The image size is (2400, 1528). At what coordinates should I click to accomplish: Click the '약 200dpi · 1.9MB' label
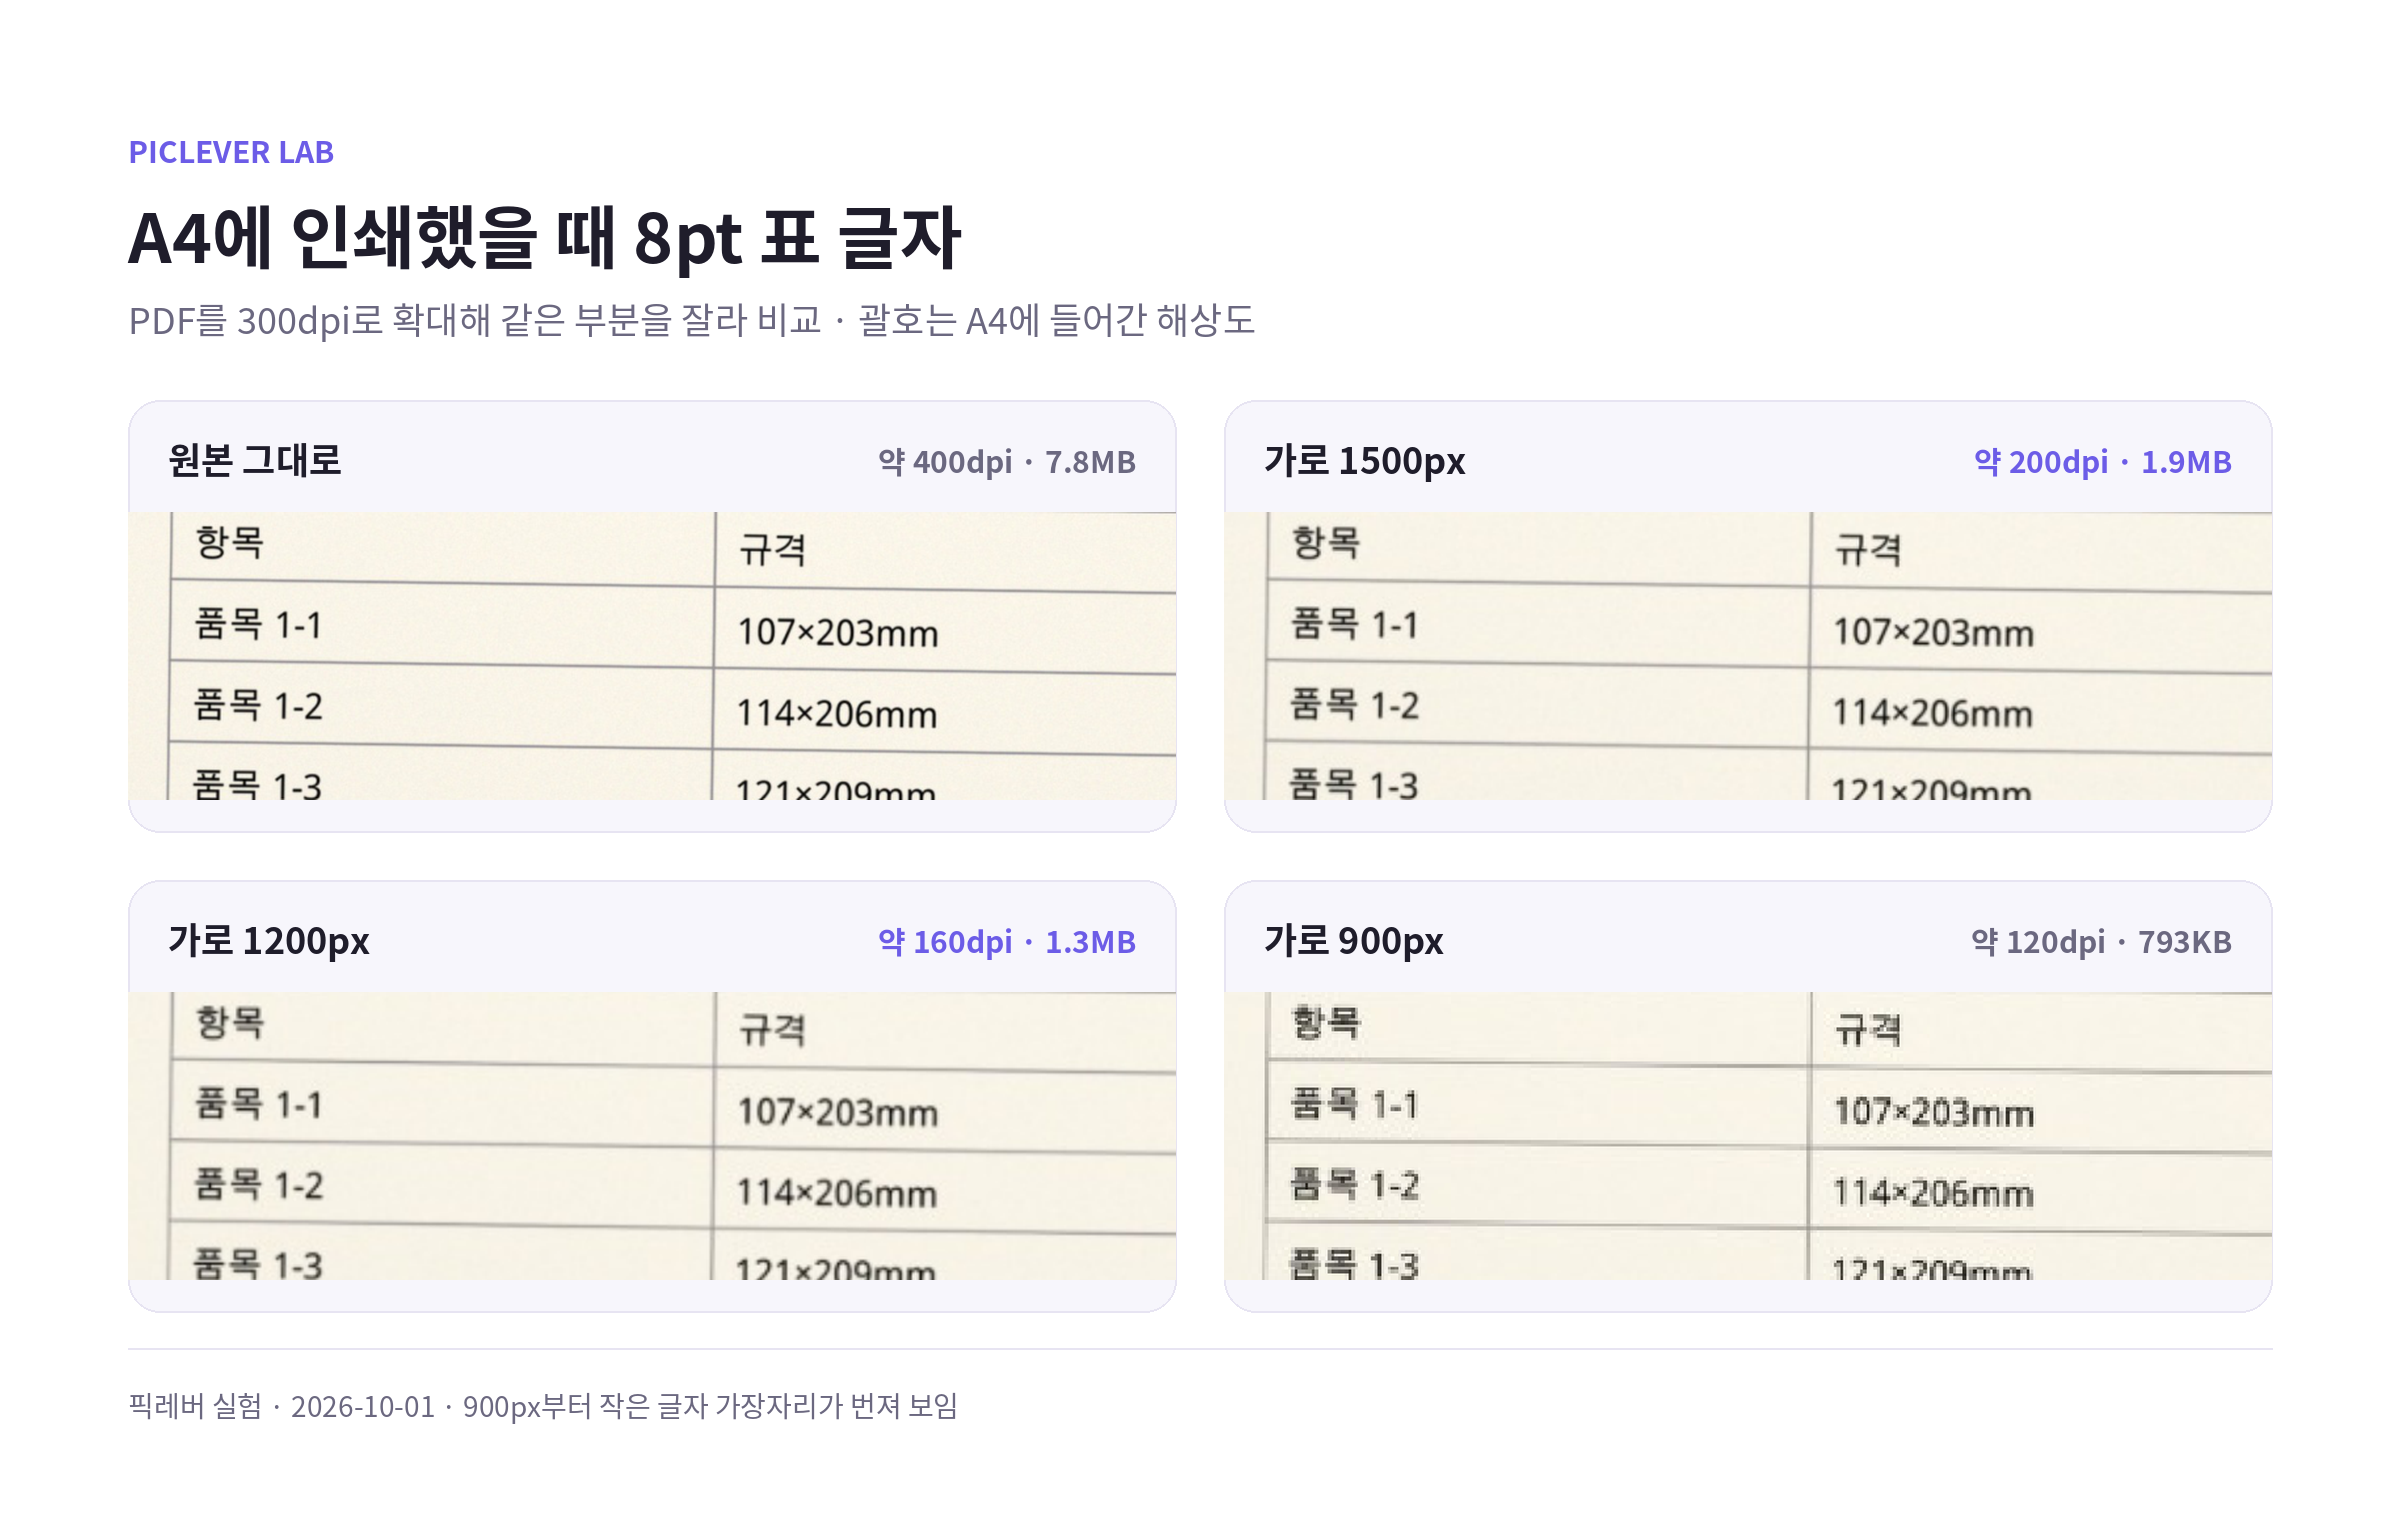click(x=2103, y=462)
